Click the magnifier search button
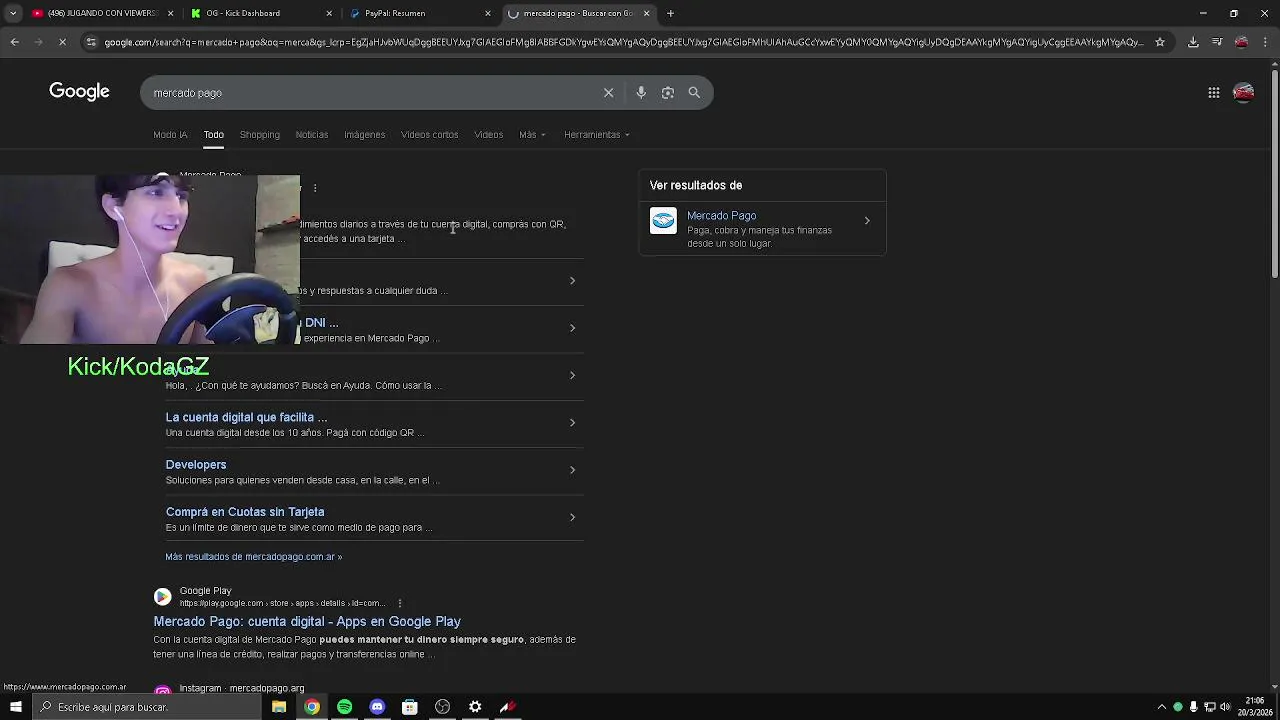Image resolution: width=1280 pixels, height=720 pixels. pos(694,93)
